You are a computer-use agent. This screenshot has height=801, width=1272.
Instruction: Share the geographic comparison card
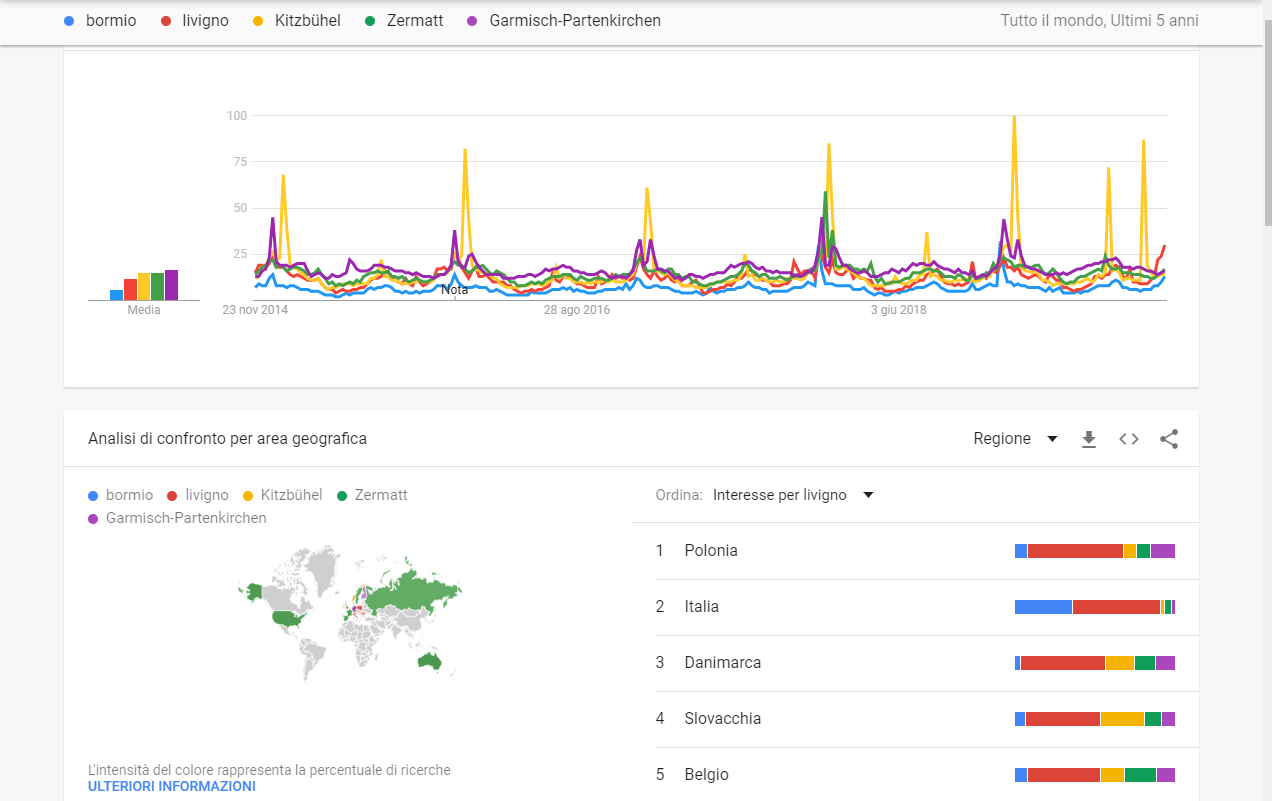[1169, 439]
